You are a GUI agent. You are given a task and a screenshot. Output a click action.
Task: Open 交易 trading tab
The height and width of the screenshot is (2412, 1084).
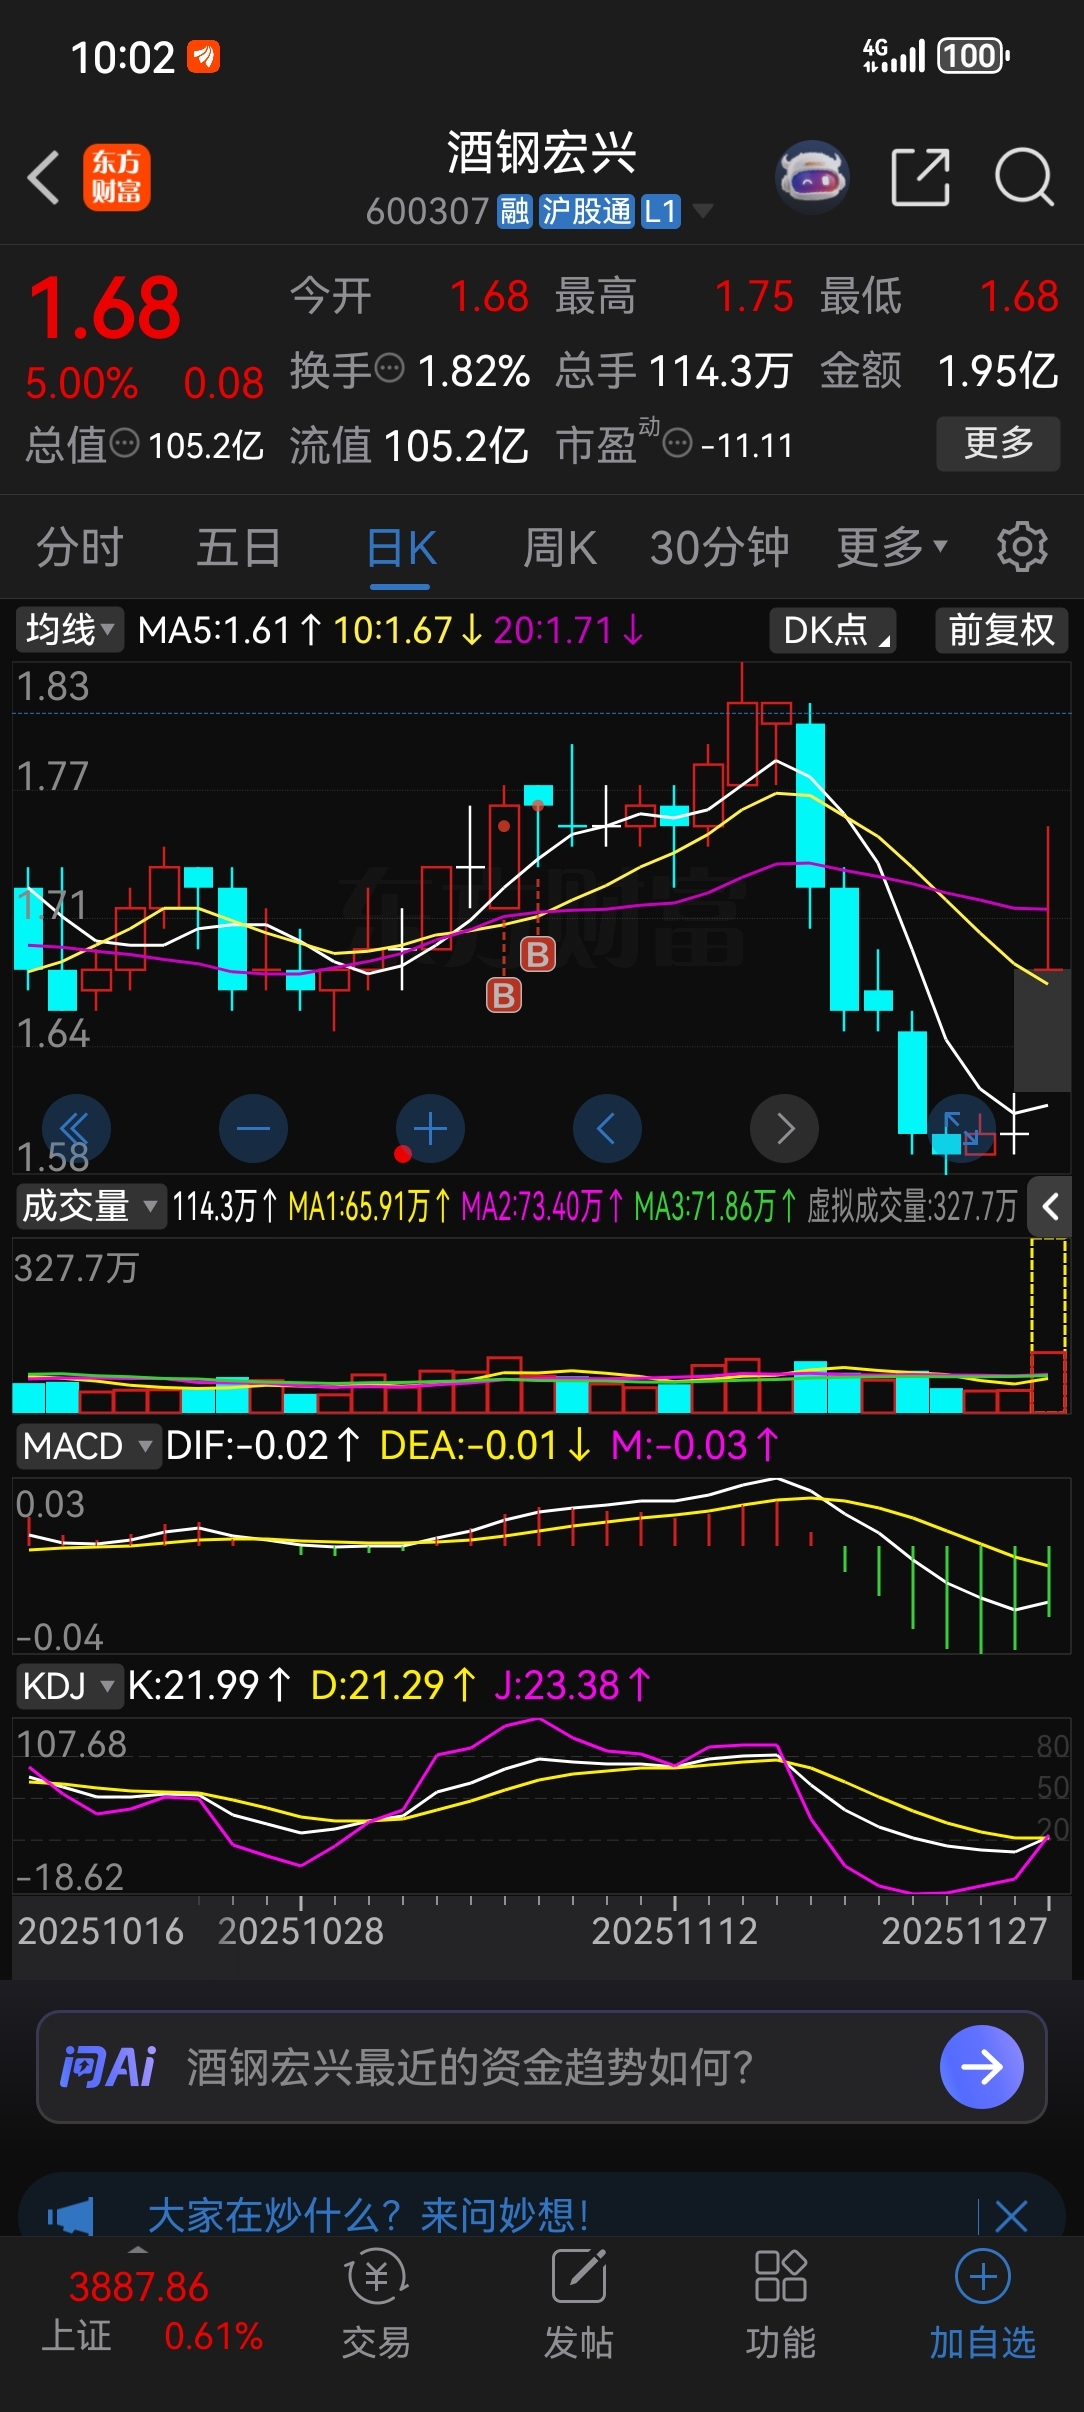[x=376, y=2304]
